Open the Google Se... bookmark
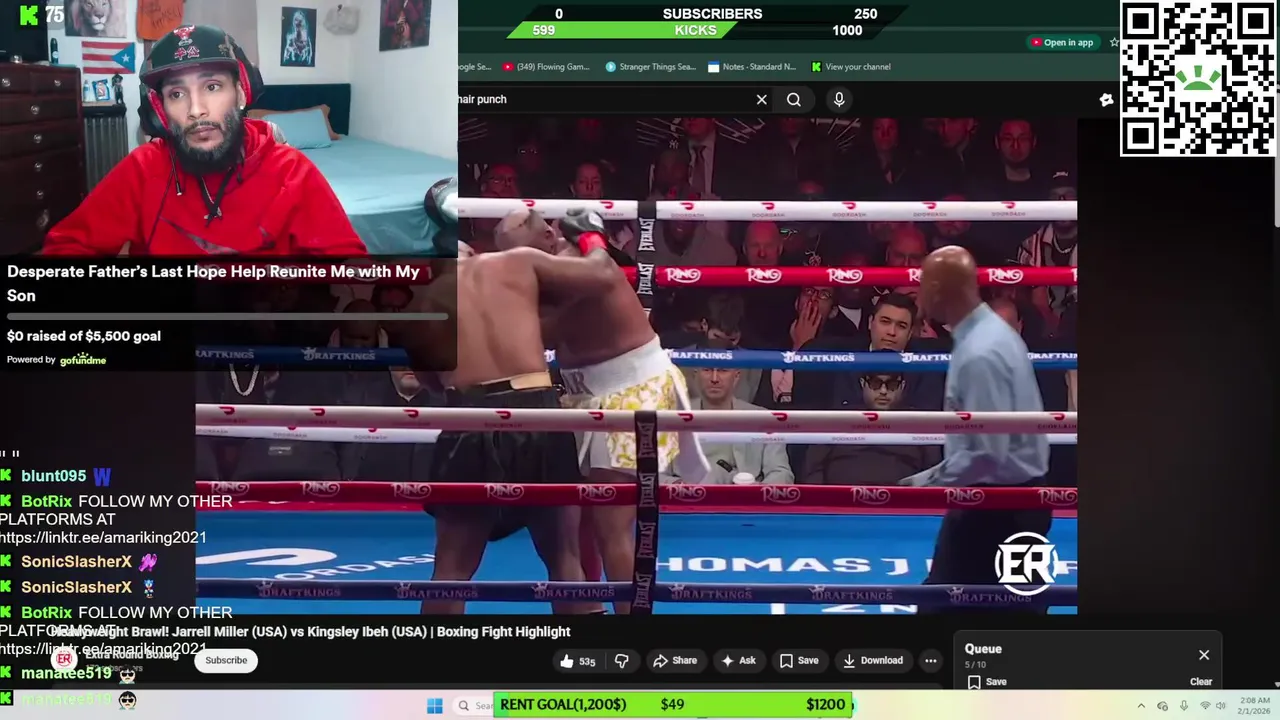Image resolution: width=1280 pixels, height=720 pixels. (x=475, y=67)
